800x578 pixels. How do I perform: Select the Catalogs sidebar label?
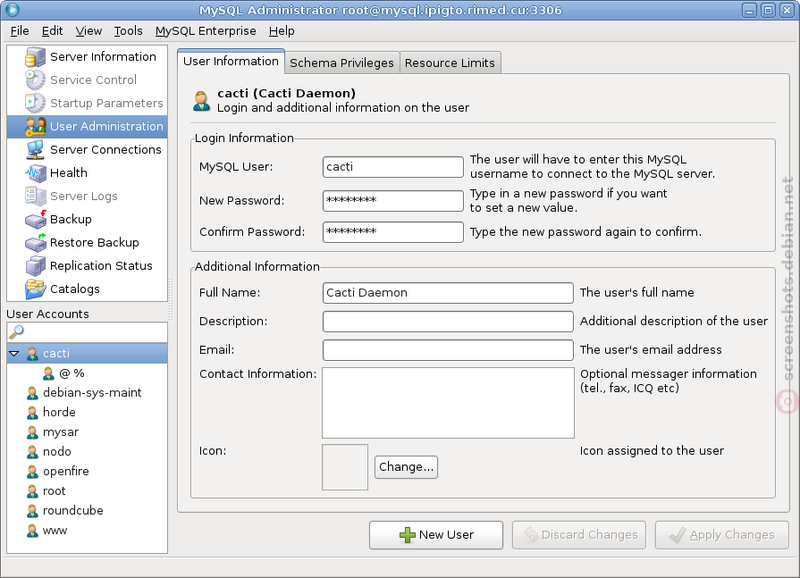point(75,289)
